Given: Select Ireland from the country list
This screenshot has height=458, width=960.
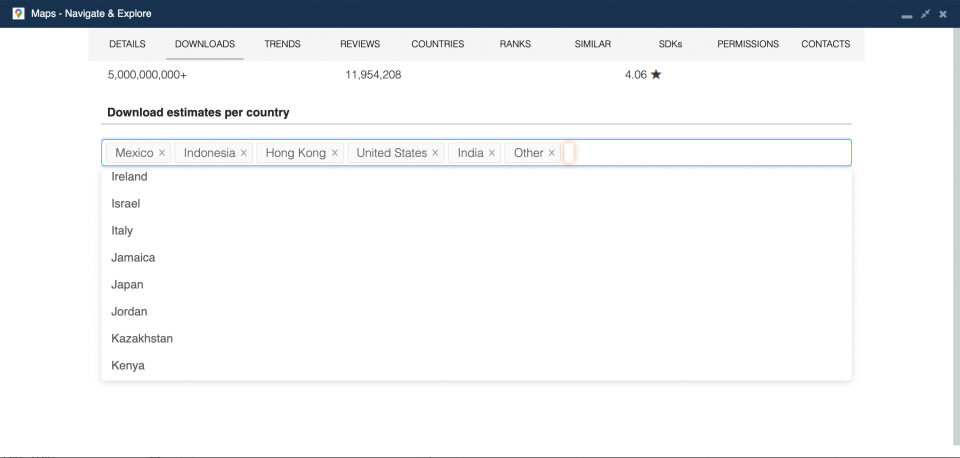Looking at the screenshot, I should coord(476,177).
